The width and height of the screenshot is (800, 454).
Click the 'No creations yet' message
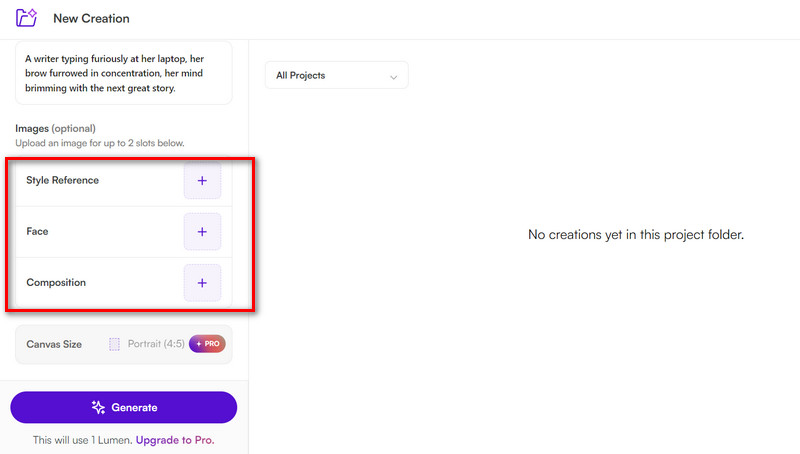click(635, 236)
